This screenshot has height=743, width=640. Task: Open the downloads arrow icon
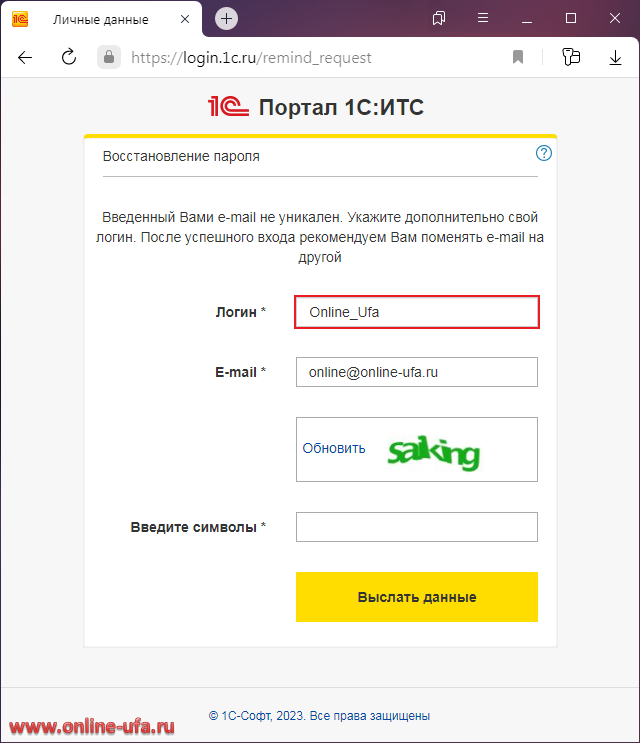click(615, 57)
